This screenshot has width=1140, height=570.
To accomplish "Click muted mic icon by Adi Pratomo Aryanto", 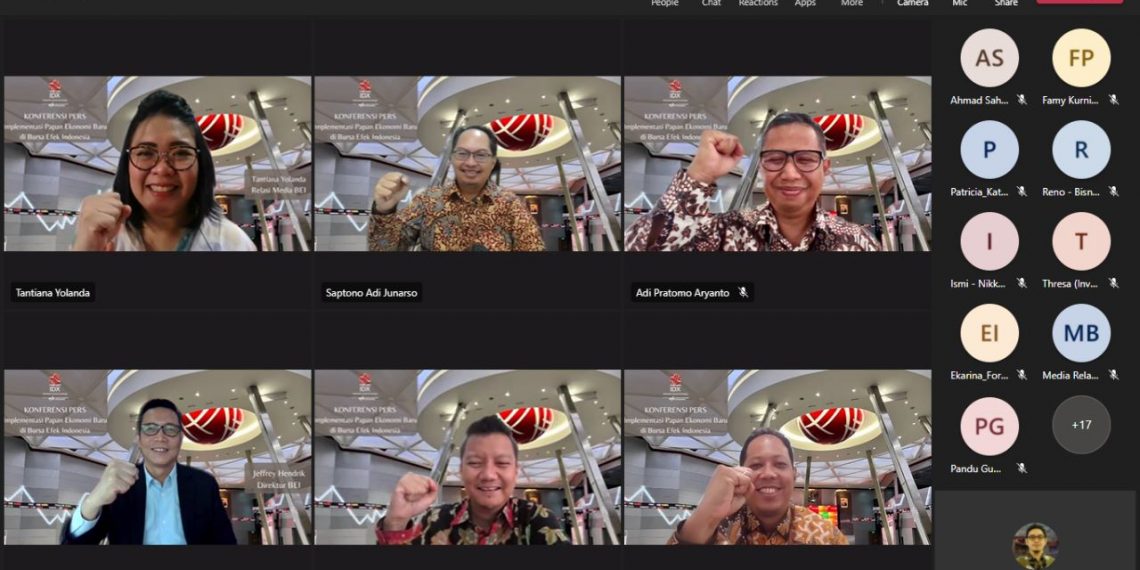I will click(743, 292).
